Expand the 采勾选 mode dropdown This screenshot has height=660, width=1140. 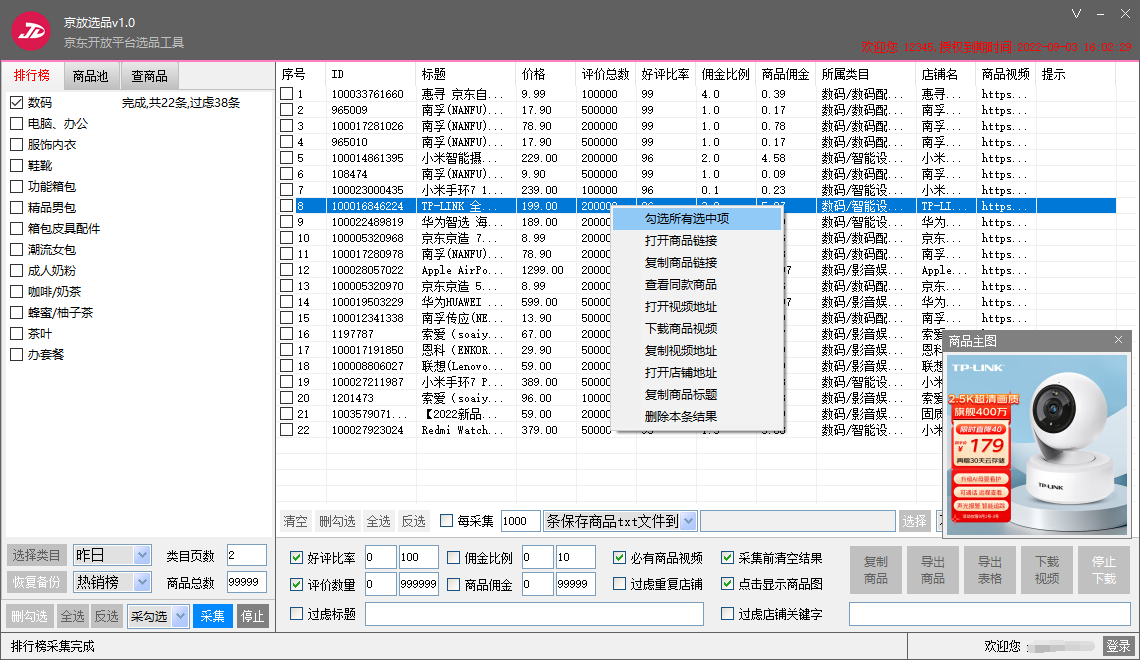pos(181,616)
